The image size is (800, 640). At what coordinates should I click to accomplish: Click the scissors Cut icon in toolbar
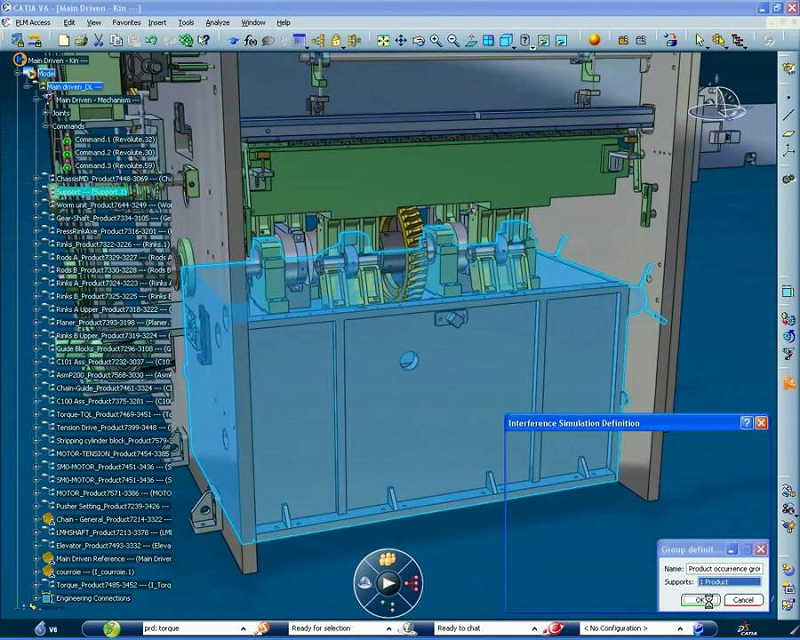[x=98, y=40]
